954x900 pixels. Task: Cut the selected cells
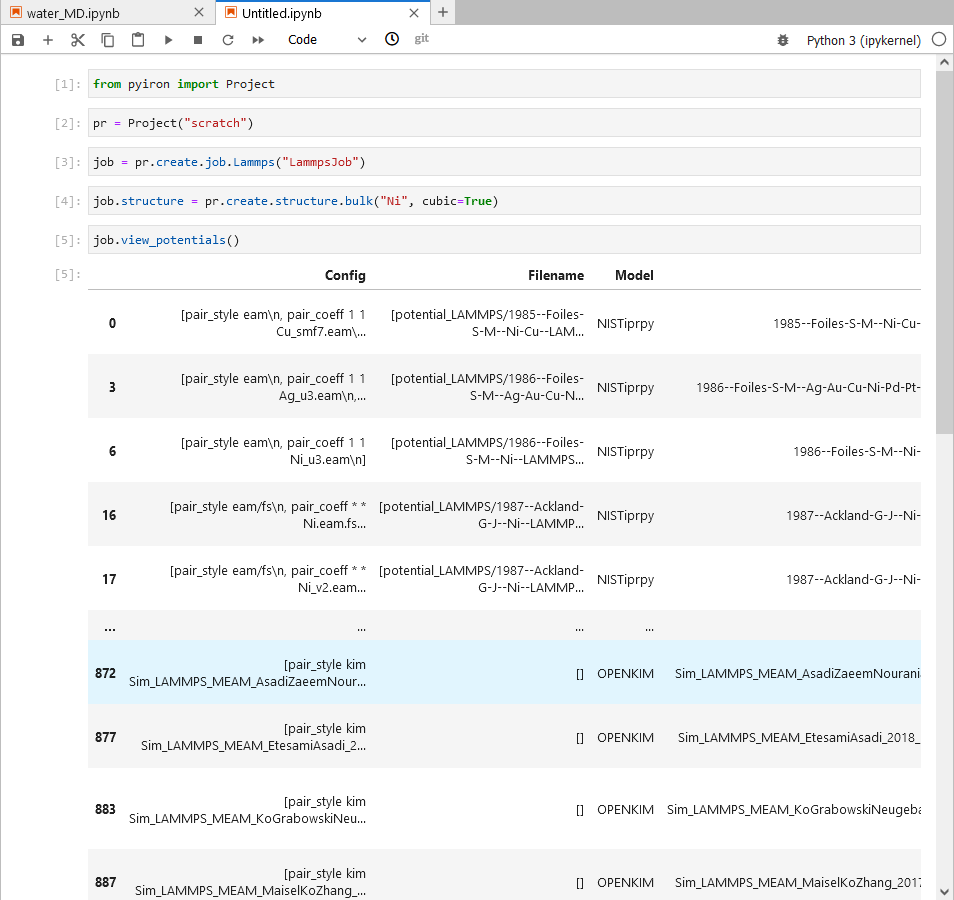[77, 39]
